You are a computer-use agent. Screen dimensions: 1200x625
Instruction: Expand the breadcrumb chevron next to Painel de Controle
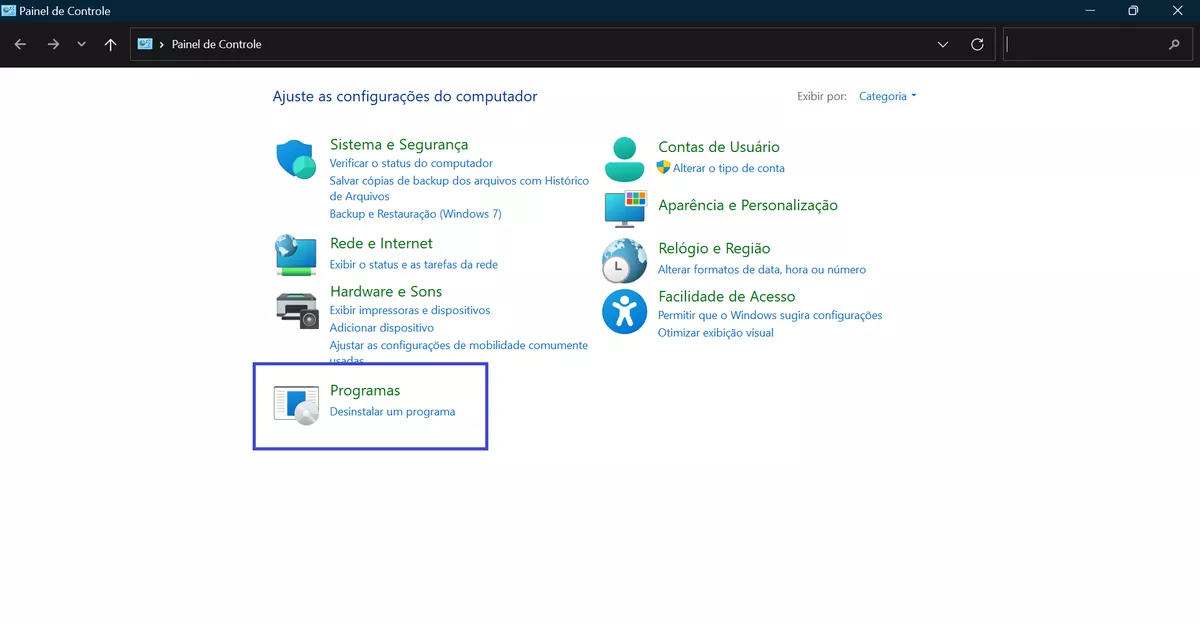point(160,44)
